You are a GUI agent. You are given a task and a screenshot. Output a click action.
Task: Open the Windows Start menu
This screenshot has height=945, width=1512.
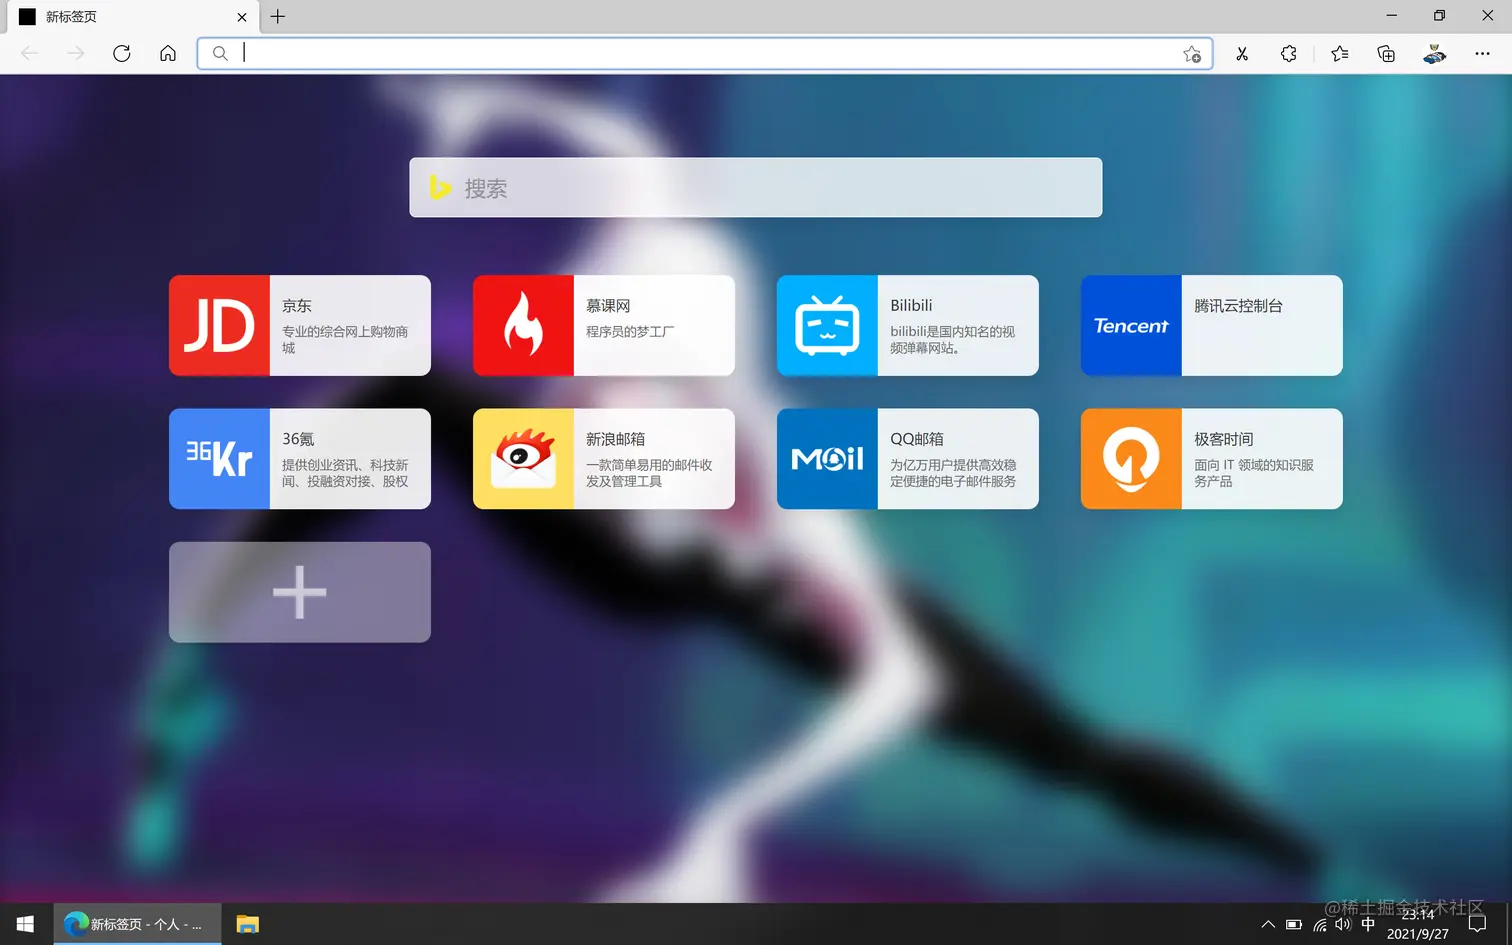(26, 924)
